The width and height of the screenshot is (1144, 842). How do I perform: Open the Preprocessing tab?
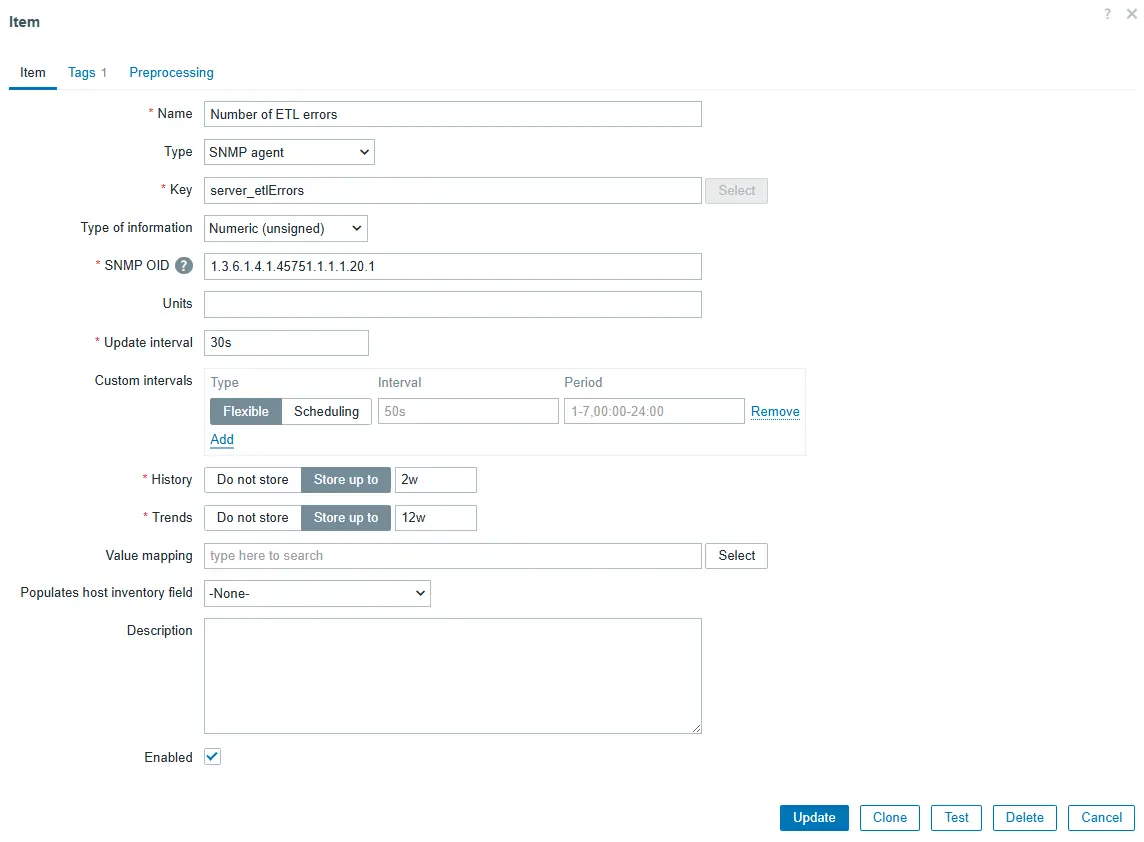click(x=171, y=72)
